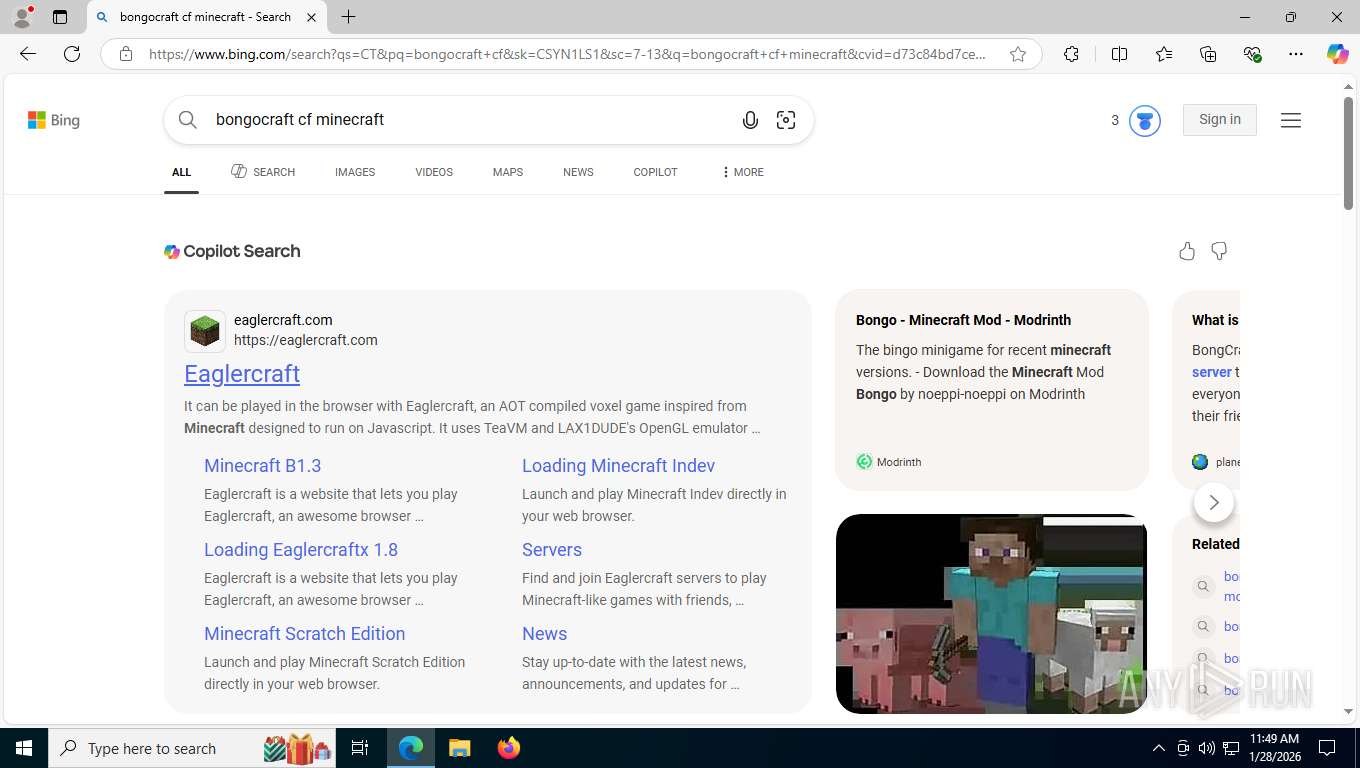The height and width of the screenshot is (768, 1360).
Task: Open the Loading Eaglercraftx 1.8 link
Action: 301,550
